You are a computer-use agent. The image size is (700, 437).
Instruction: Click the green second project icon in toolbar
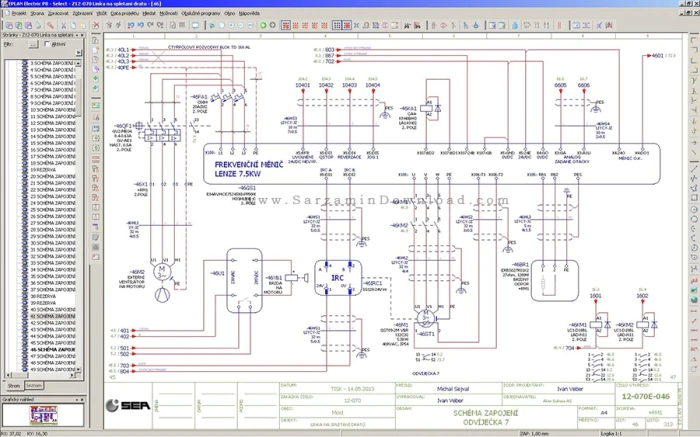(x=19, y=25)
